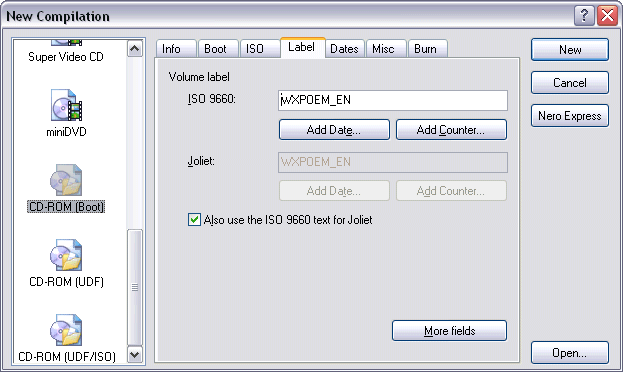Show the Dates tab
The image size is (623, 372).
[x=344, y=49]
